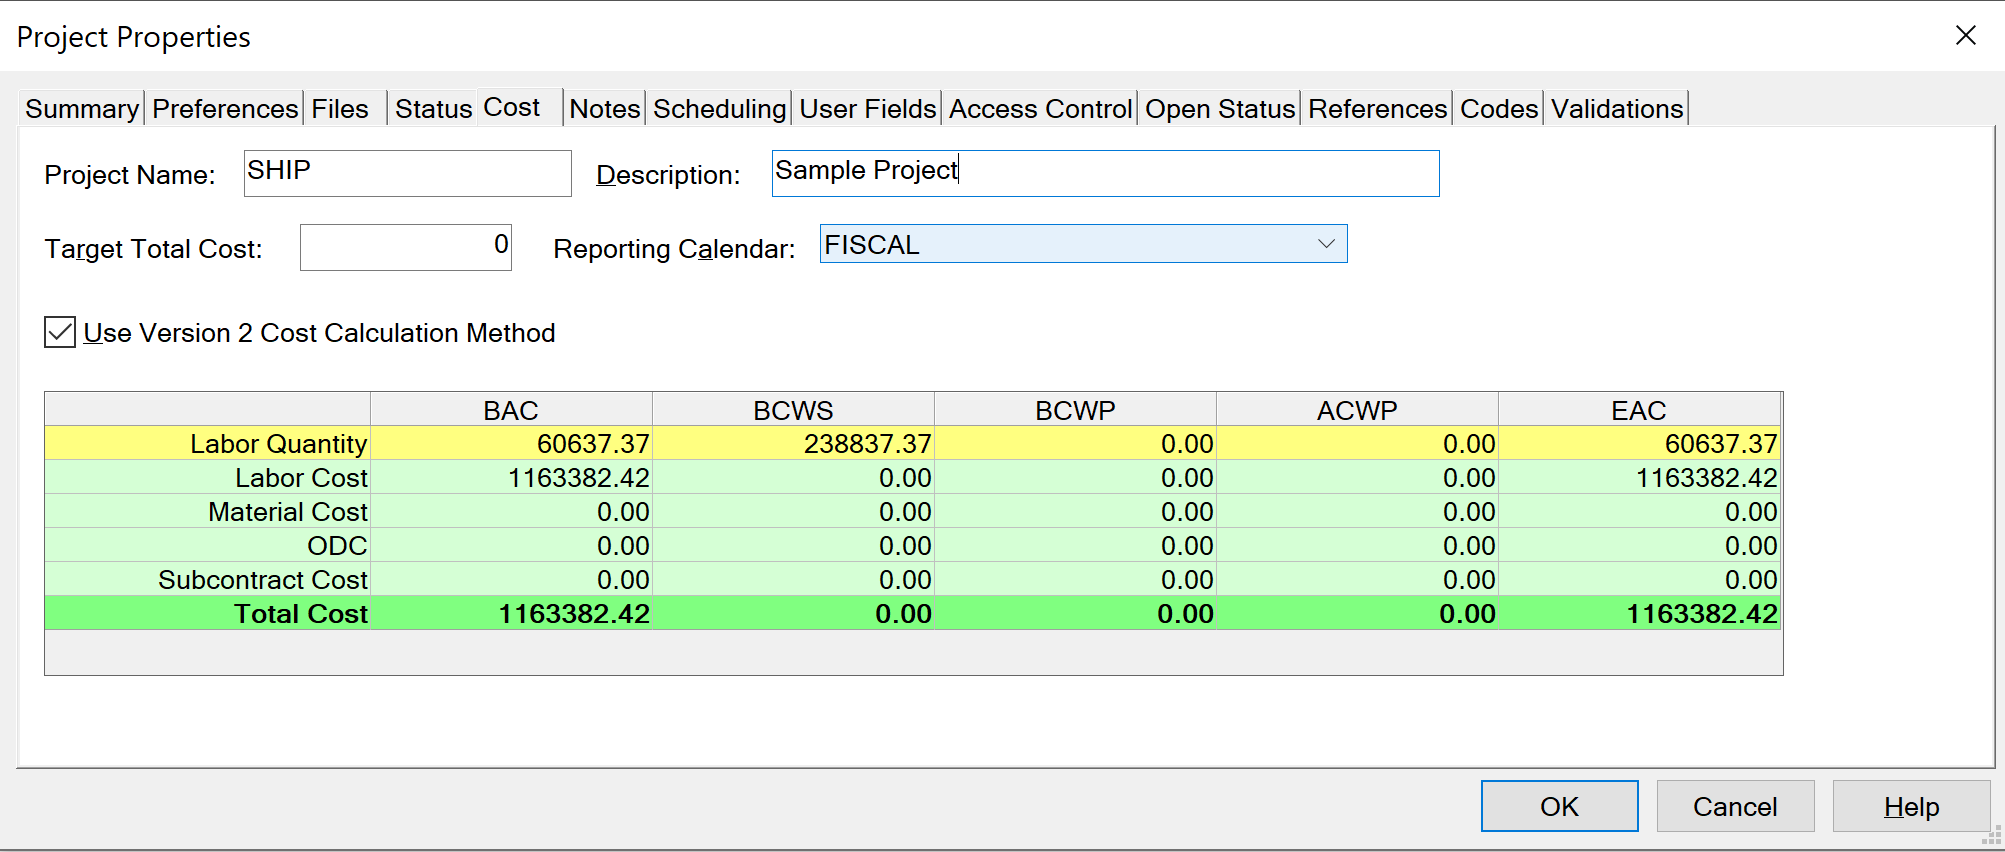This screenshot has width=2005, height=852.
Task: Open the References tab
Action: click(x=1377, y=108)
